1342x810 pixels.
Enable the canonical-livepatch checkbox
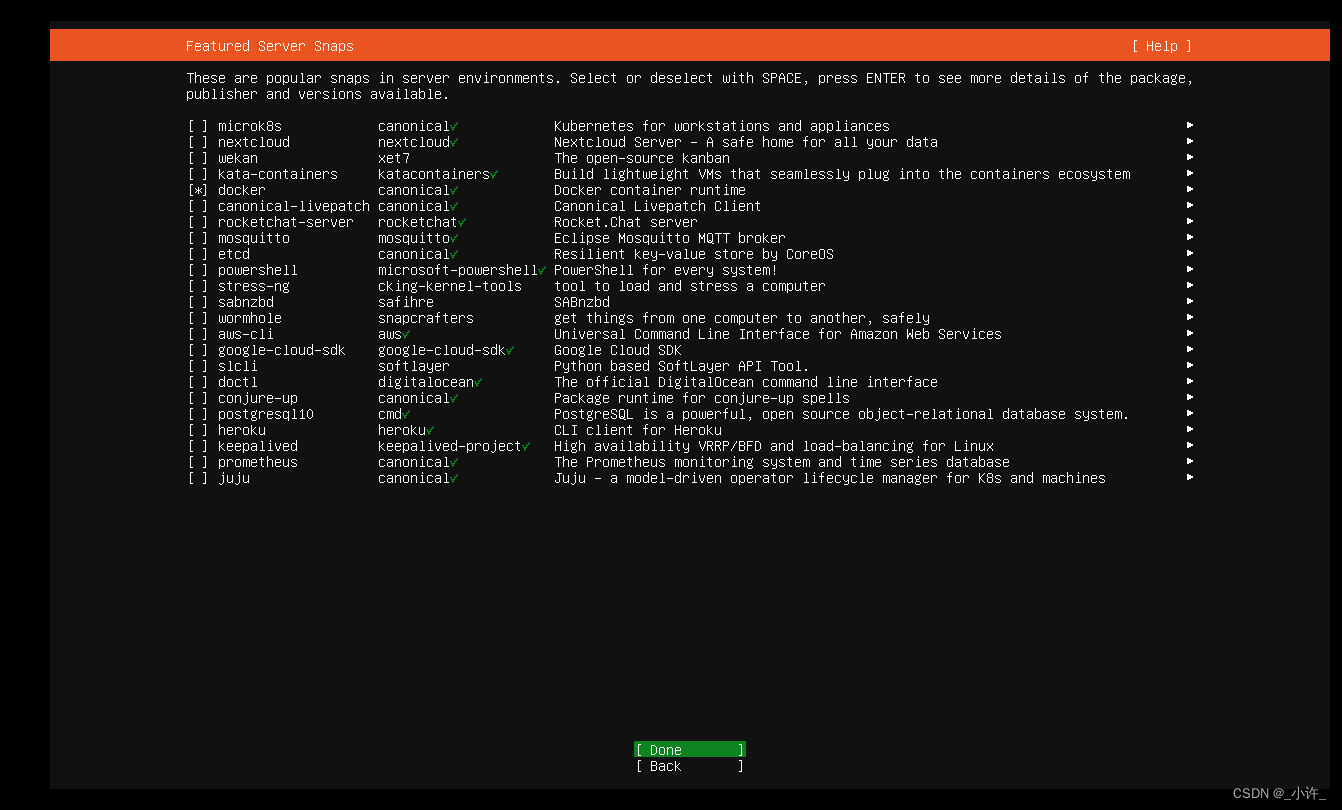pos(198,206)
